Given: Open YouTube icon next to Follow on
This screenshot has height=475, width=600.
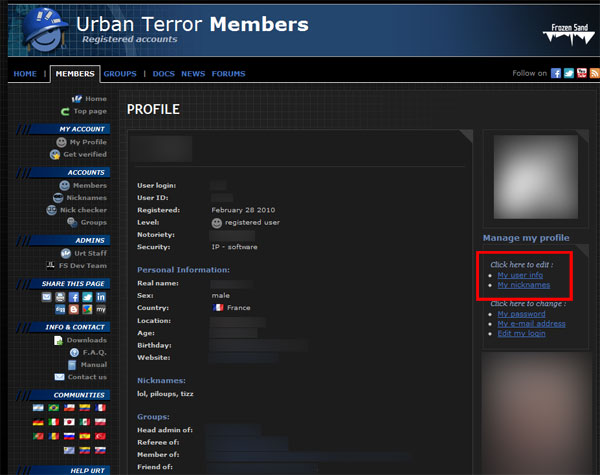Looking at the screenshot, I should 582,73.
